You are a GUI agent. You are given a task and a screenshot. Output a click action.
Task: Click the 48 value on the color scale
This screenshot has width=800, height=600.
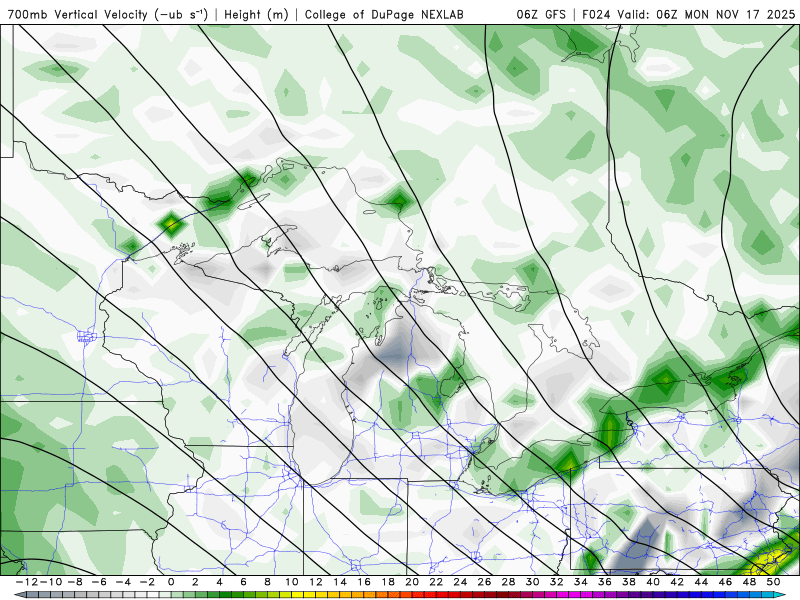[749, 582]
